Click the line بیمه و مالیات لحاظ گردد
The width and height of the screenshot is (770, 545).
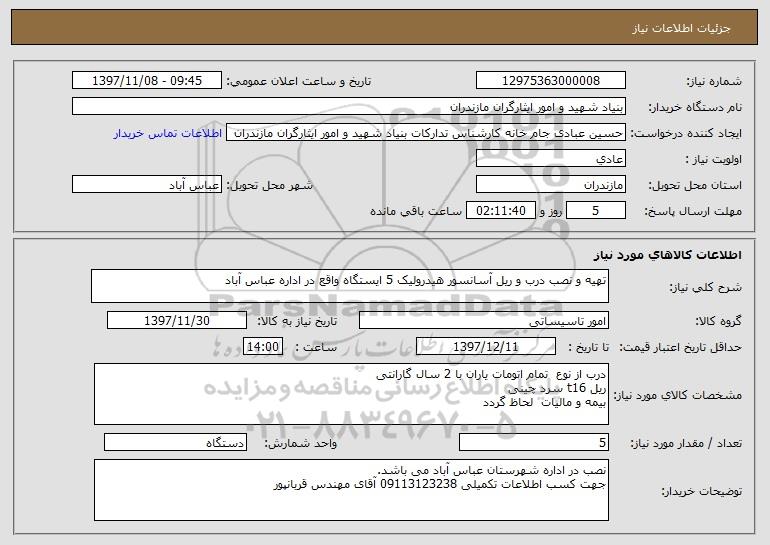pyautogui.click(x=545, y=403)
